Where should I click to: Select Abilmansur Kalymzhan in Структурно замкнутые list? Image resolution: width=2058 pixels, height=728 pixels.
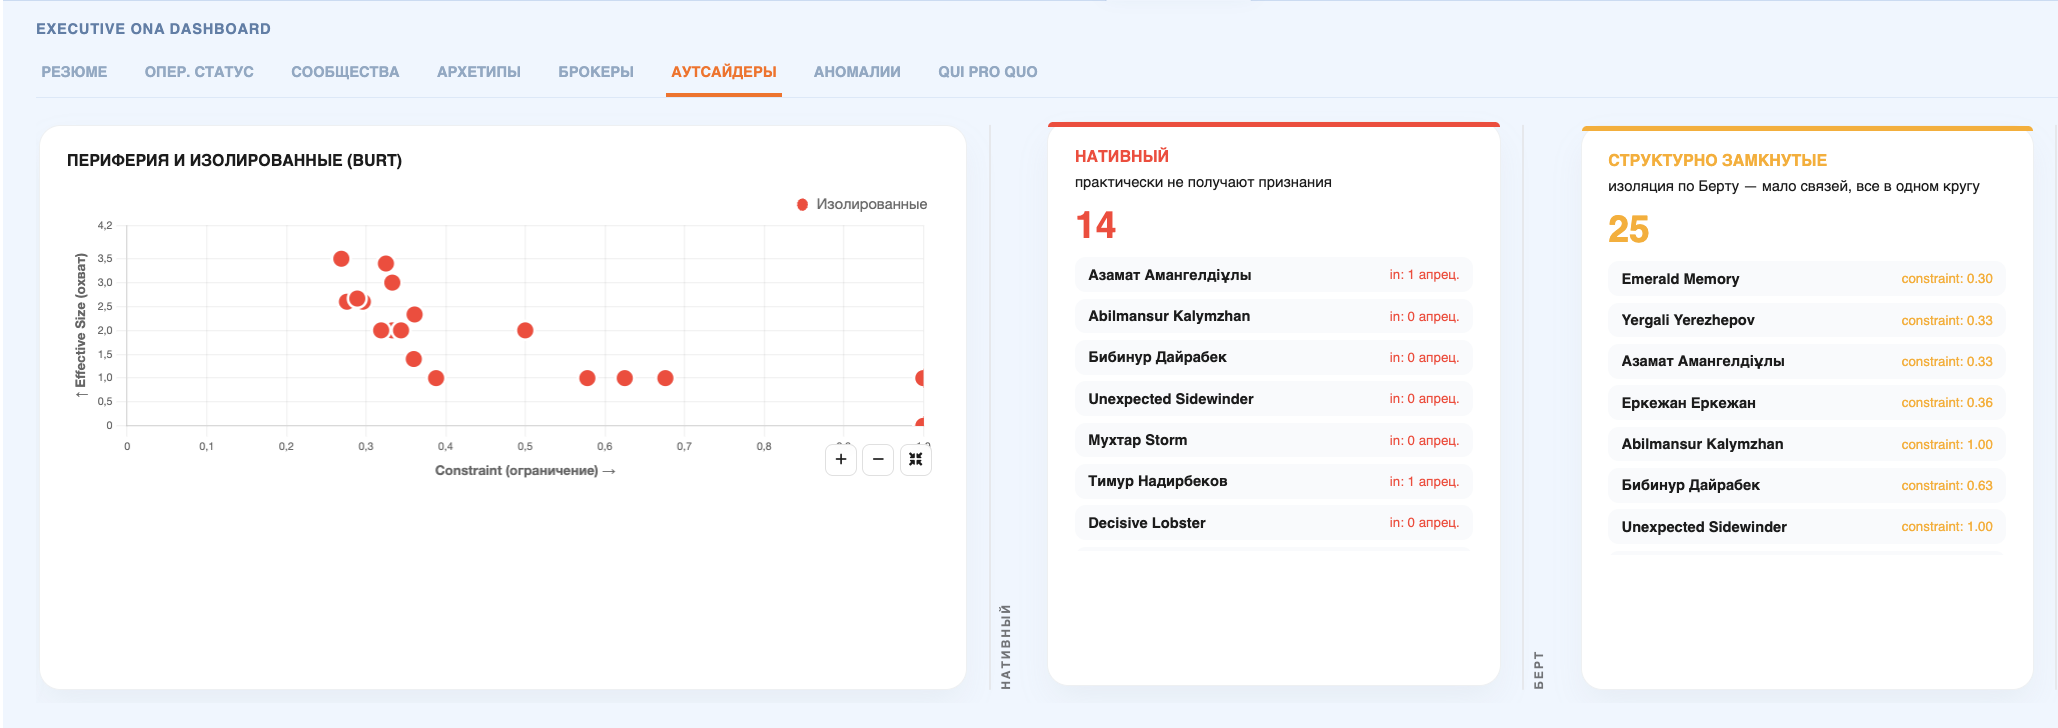1806,444
